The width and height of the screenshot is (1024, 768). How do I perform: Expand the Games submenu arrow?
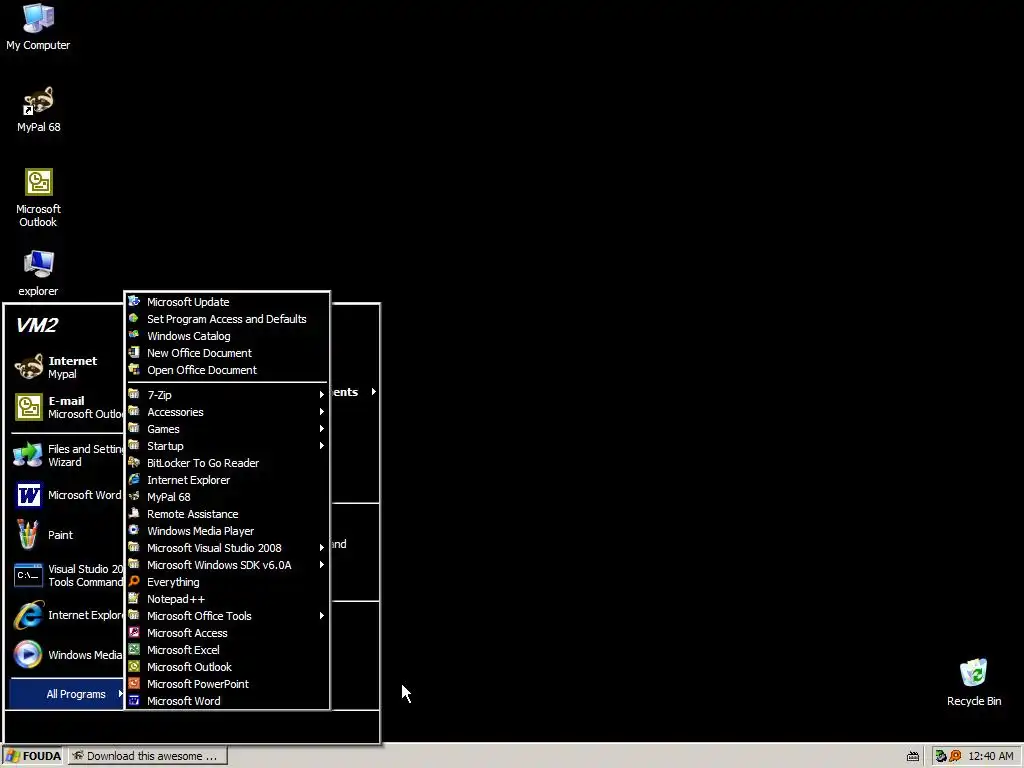click(321, 428)
